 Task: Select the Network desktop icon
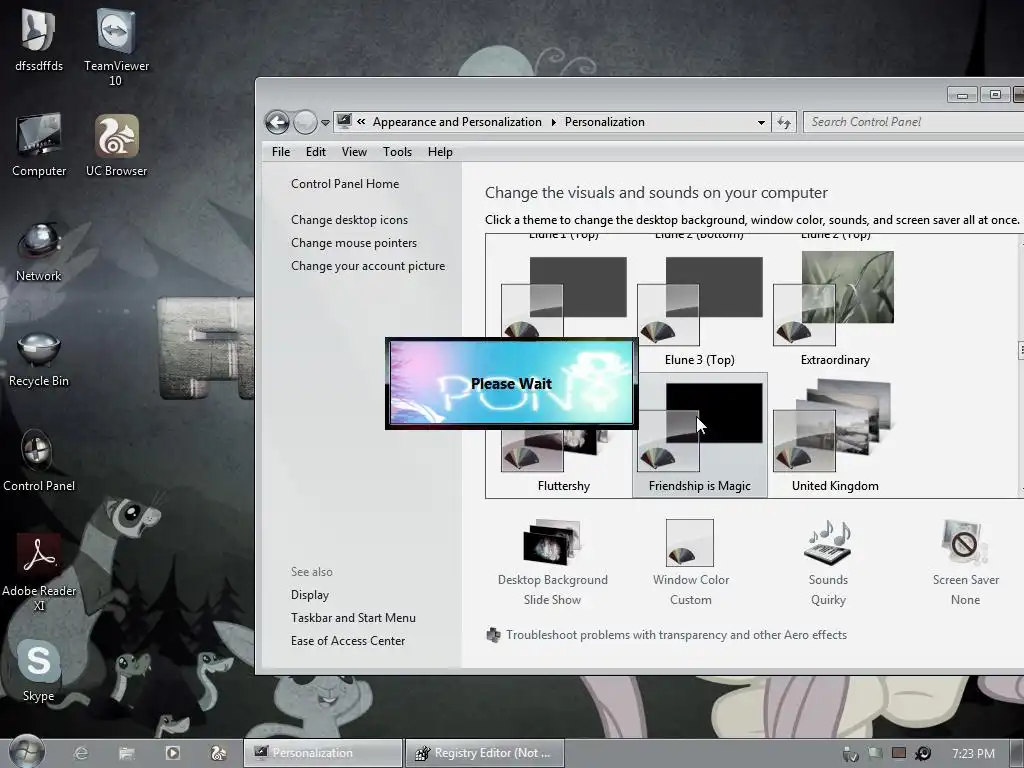pyautogui.click(x=39, y=251)
